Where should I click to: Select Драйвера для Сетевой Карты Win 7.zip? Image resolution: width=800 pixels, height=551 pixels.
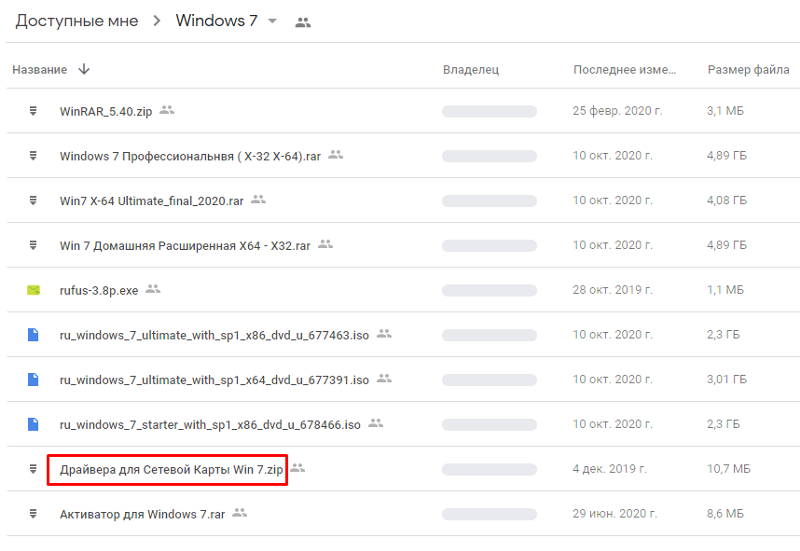click(171, 469)
